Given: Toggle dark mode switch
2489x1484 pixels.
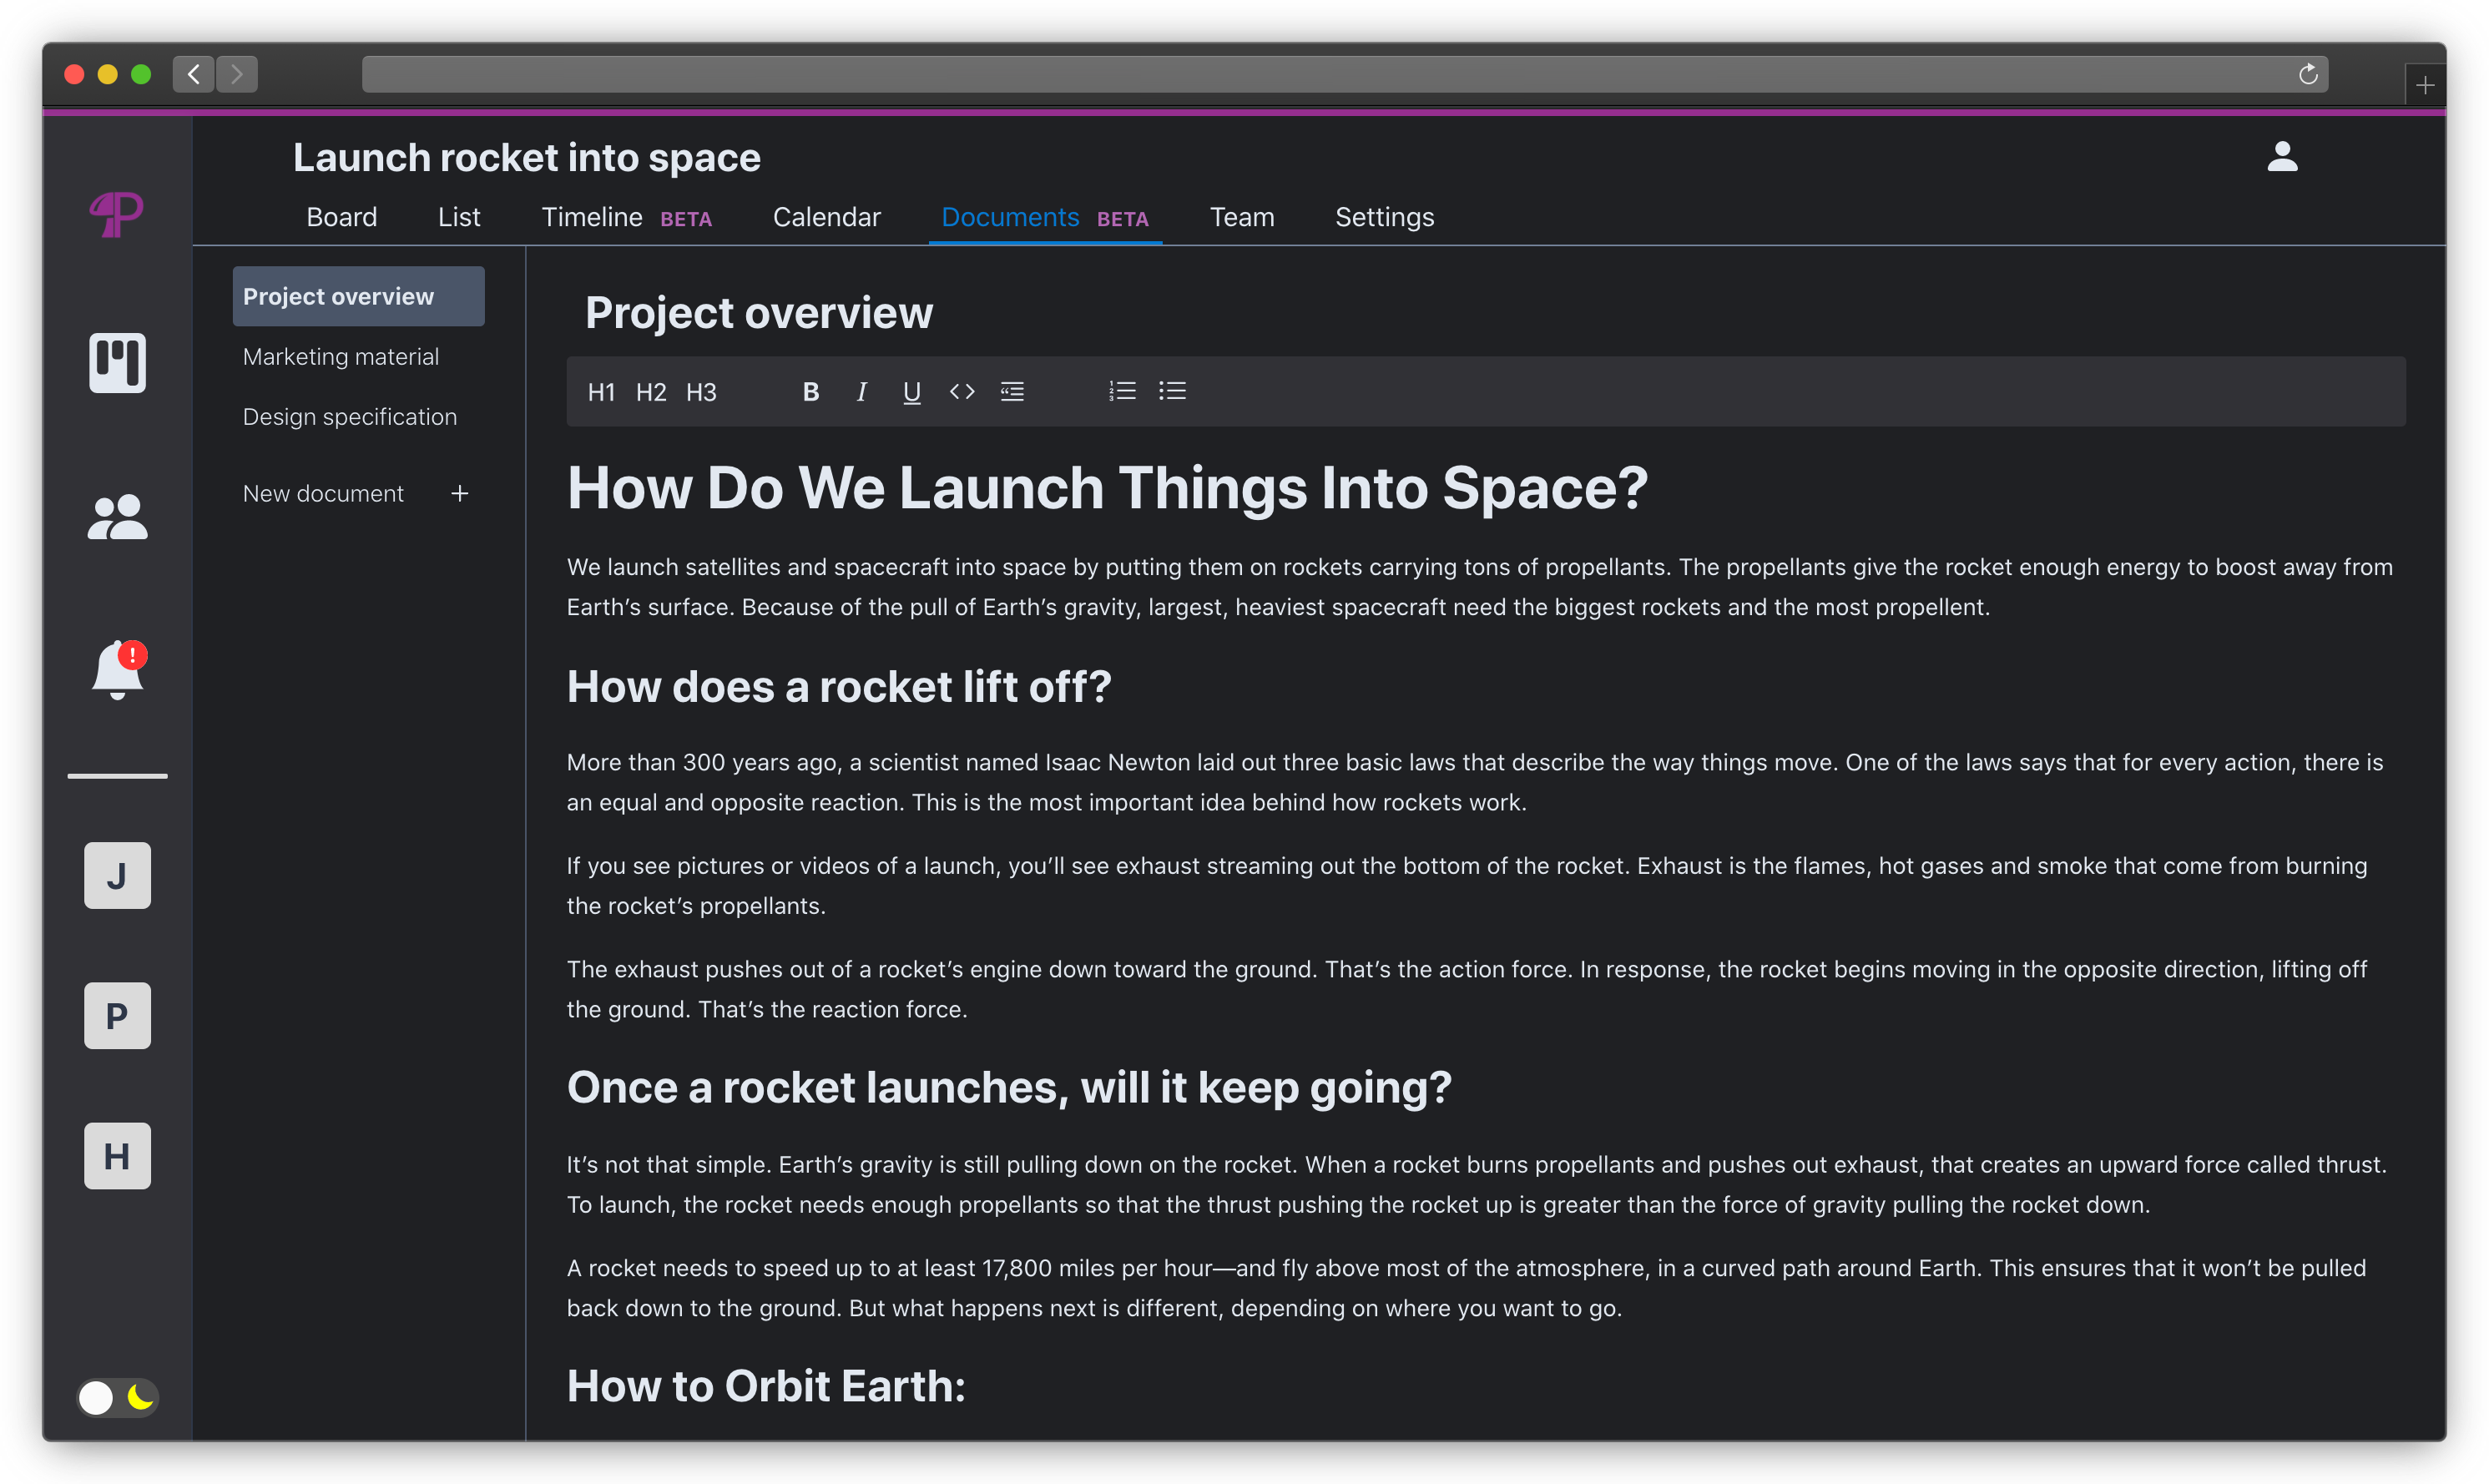Looking at the screenshot, I should (x=118, y=1397).
